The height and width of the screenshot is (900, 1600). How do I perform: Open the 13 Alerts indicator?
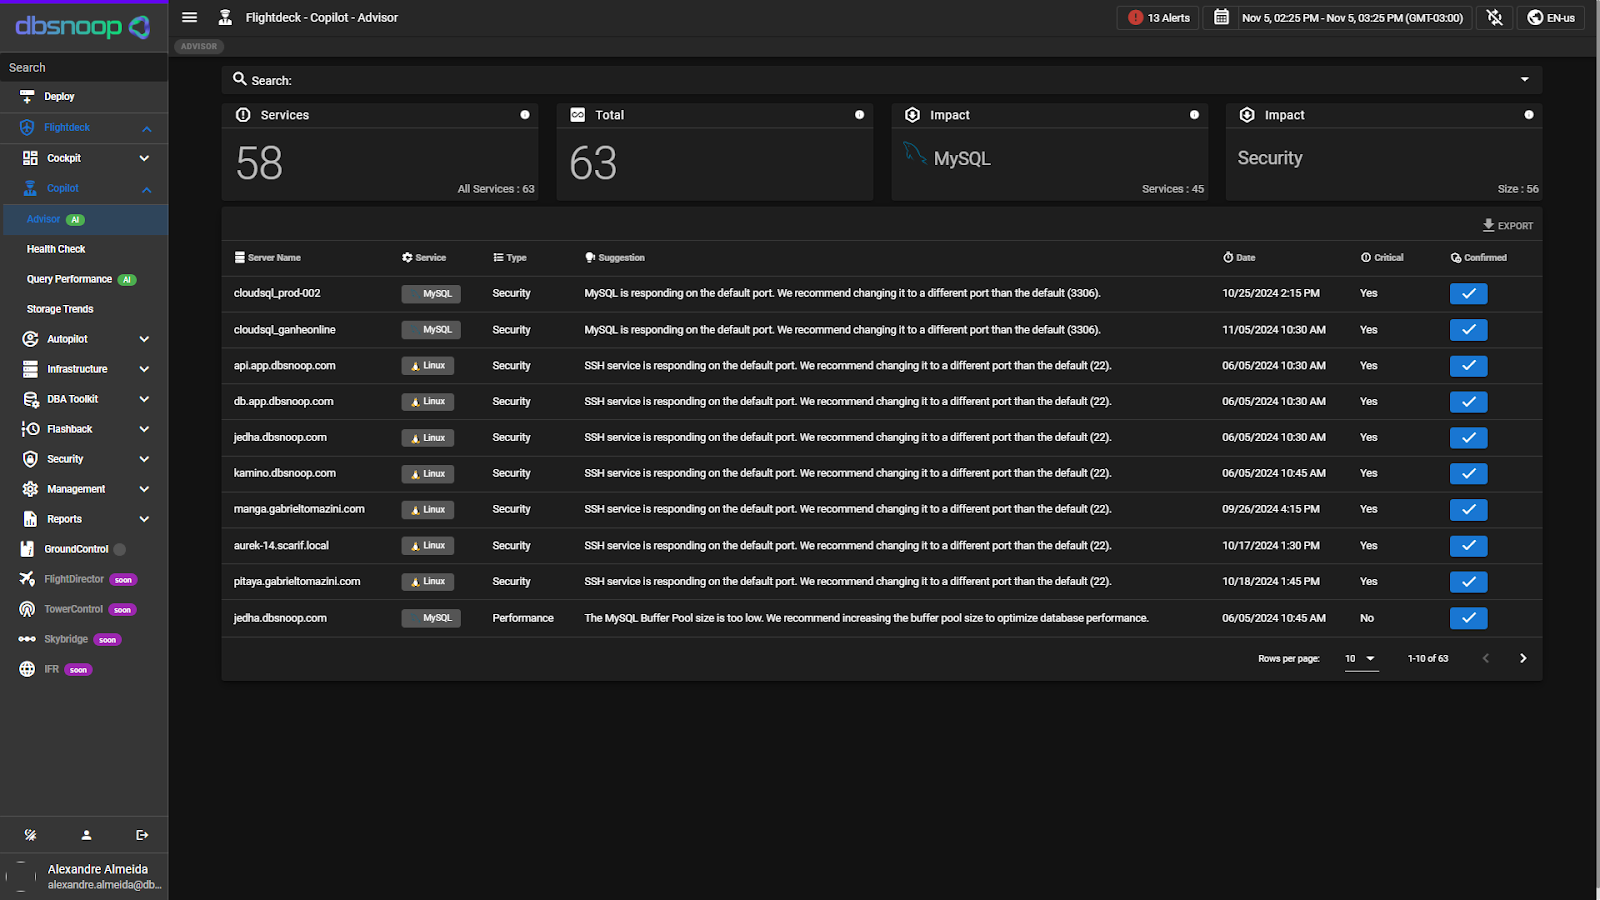[x=1158, y=18]
